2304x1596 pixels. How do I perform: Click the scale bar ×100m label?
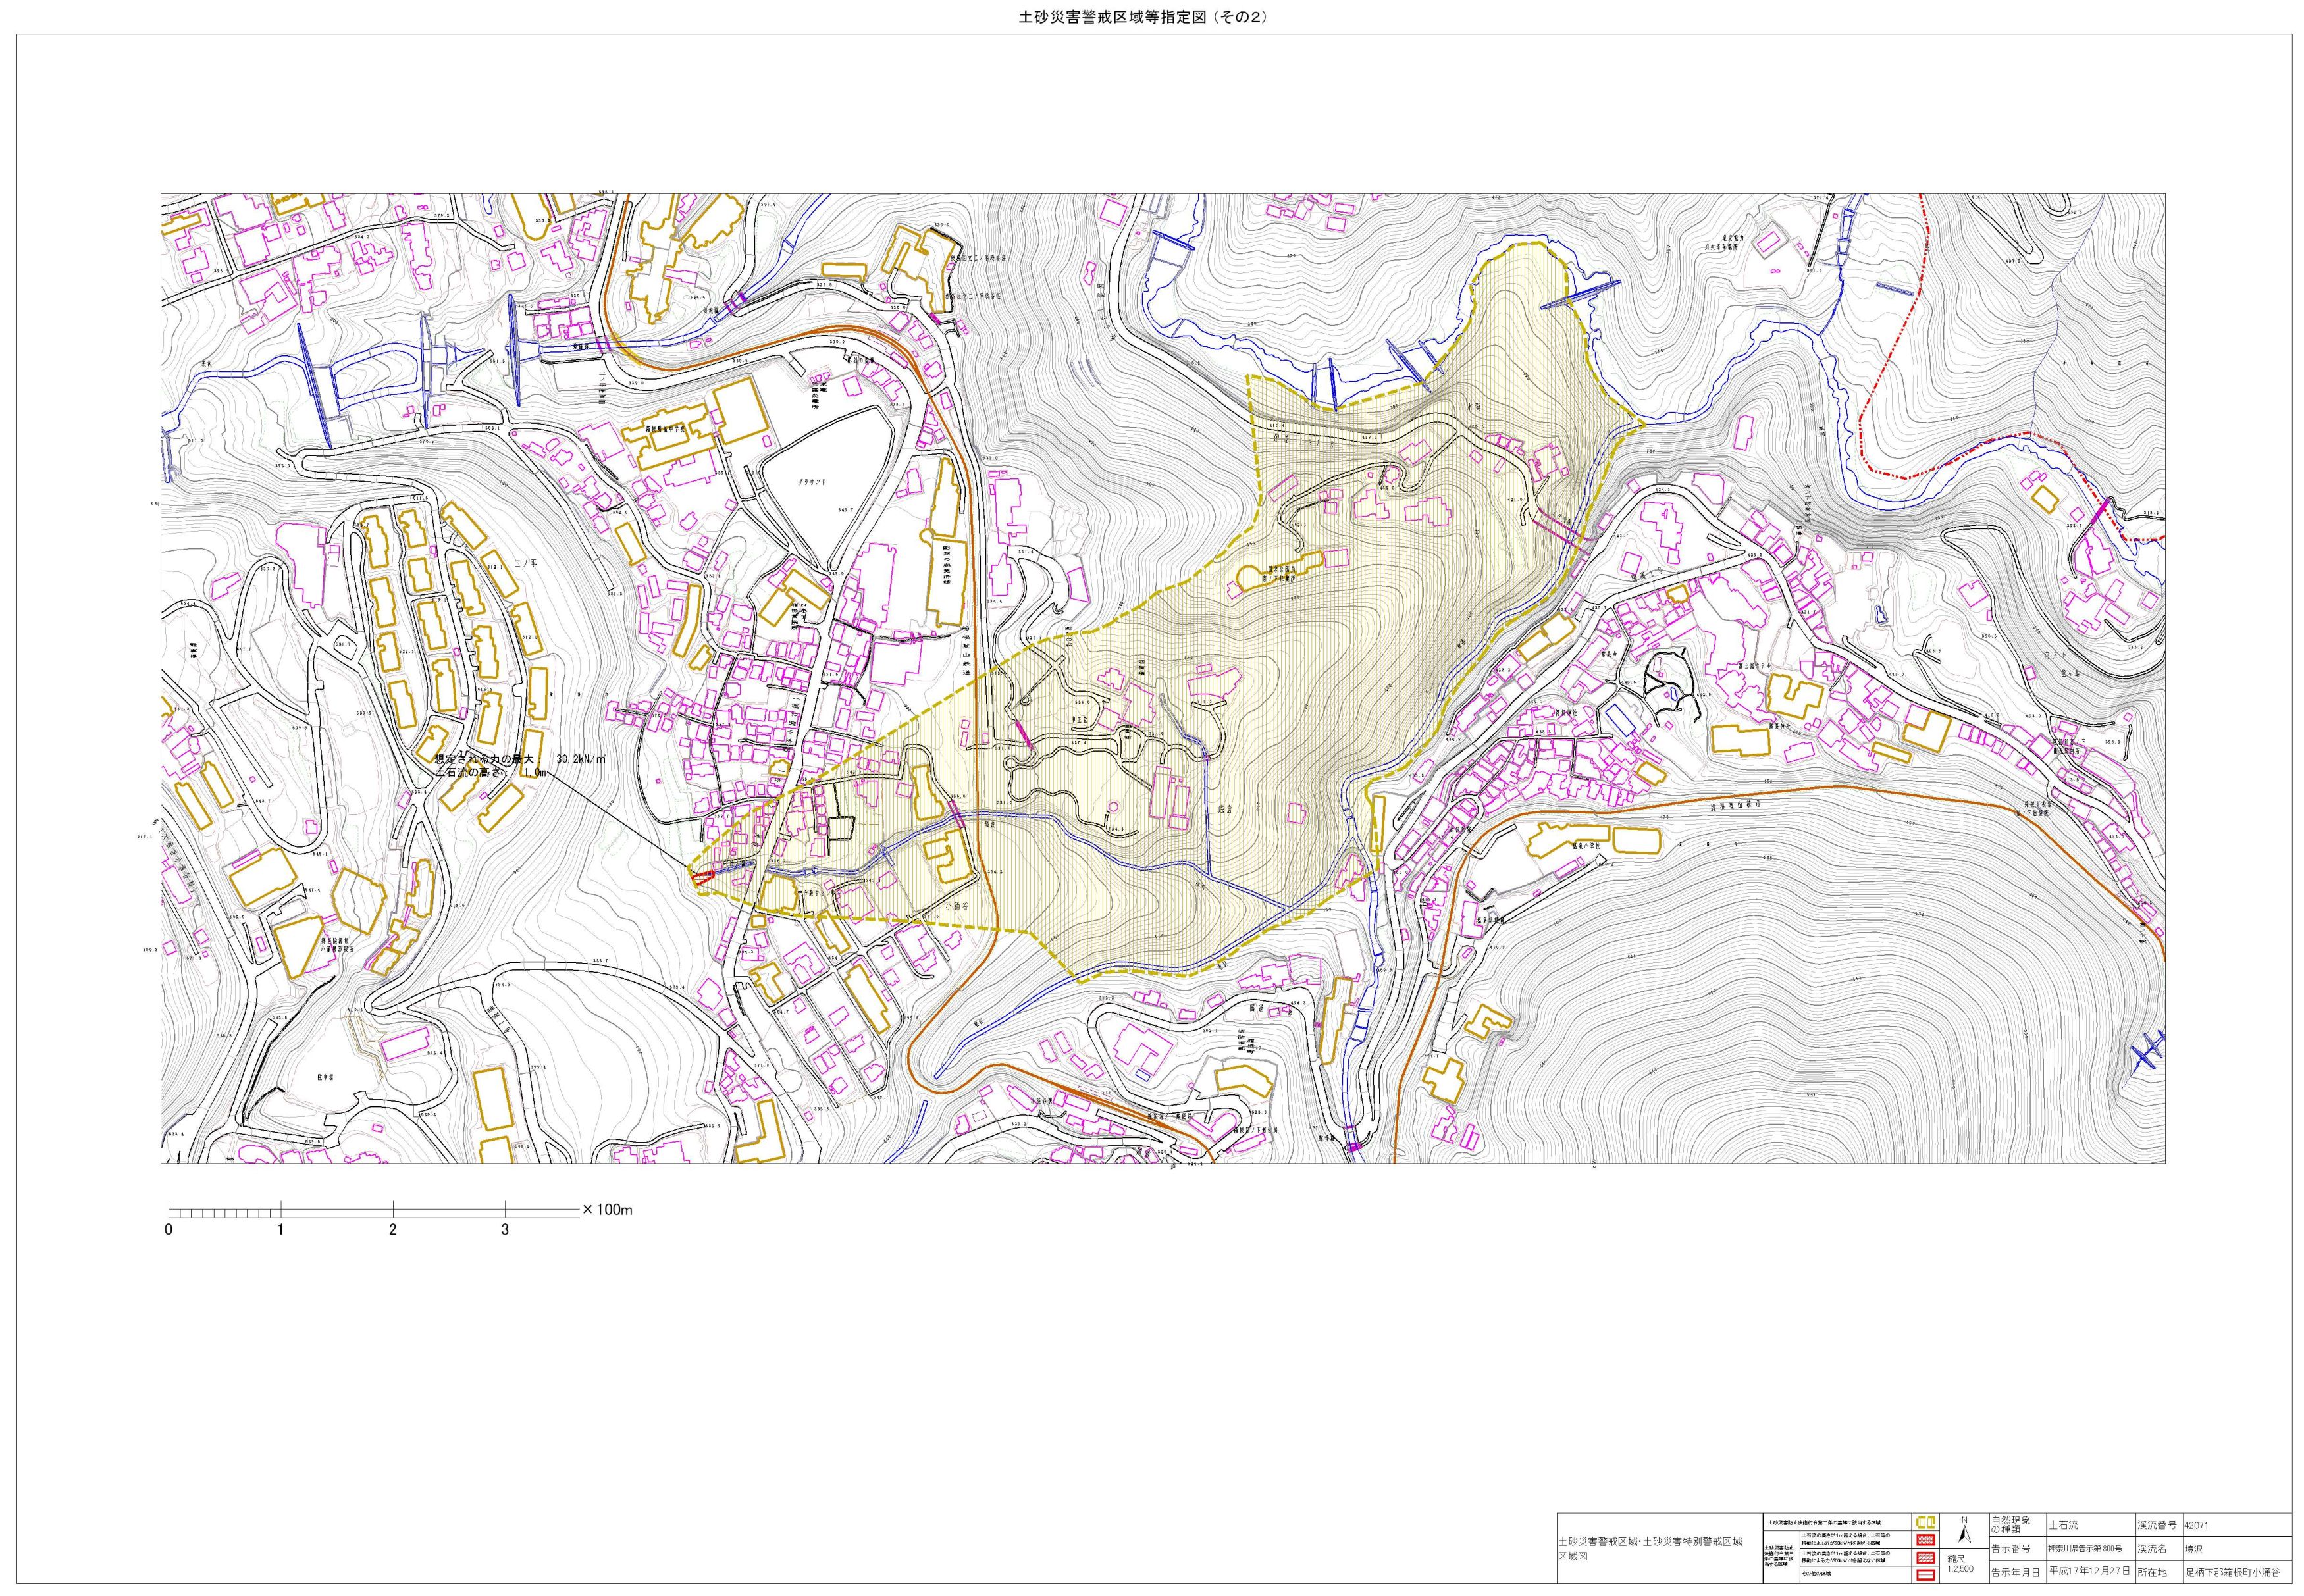[x=608, y=1210]
